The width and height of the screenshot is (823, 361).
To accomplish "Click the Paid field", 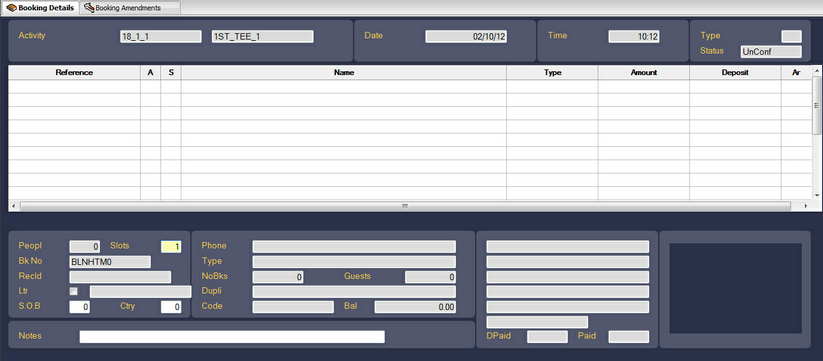I will point(629,337).
